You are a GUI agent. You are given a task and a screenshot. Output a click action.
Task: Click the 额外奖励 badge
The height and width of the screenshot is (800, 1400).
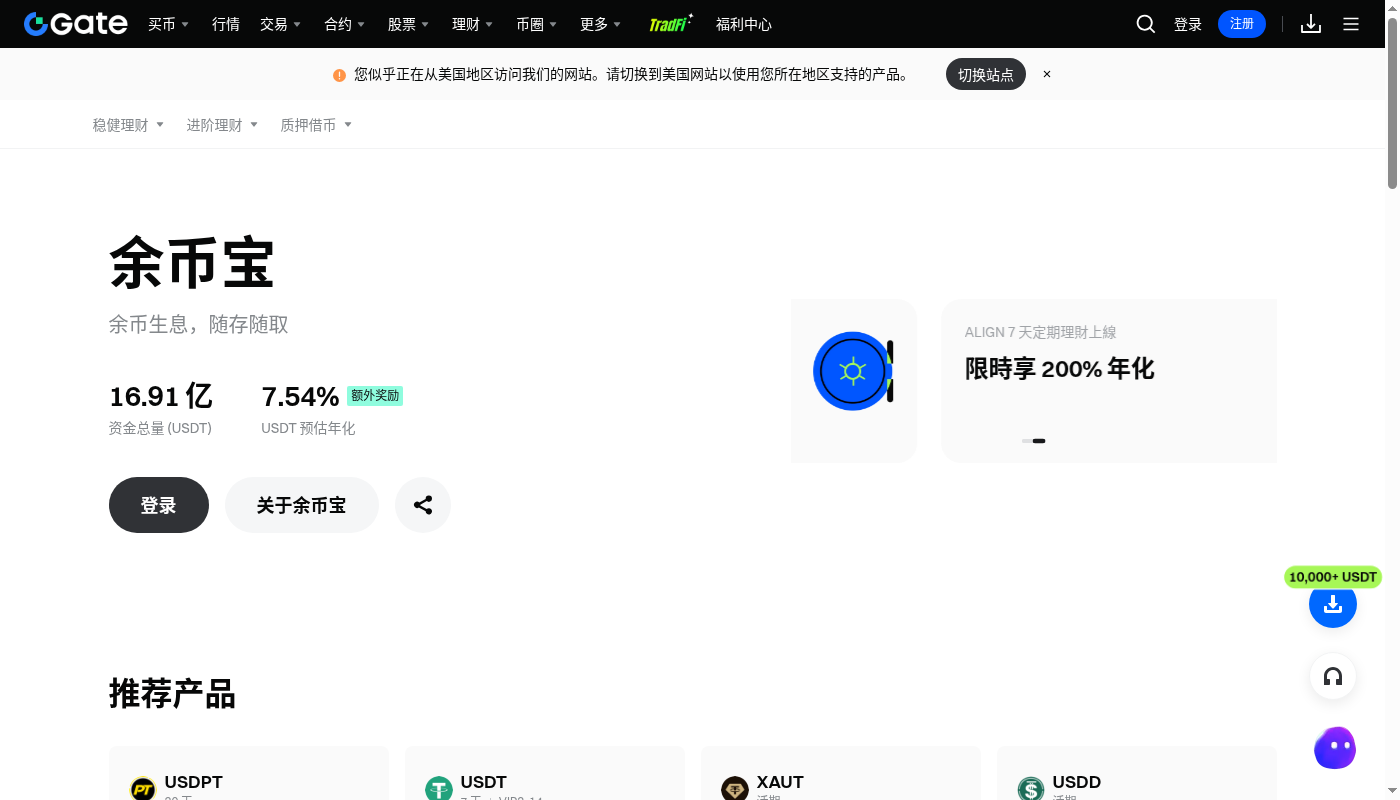(375, 396)
